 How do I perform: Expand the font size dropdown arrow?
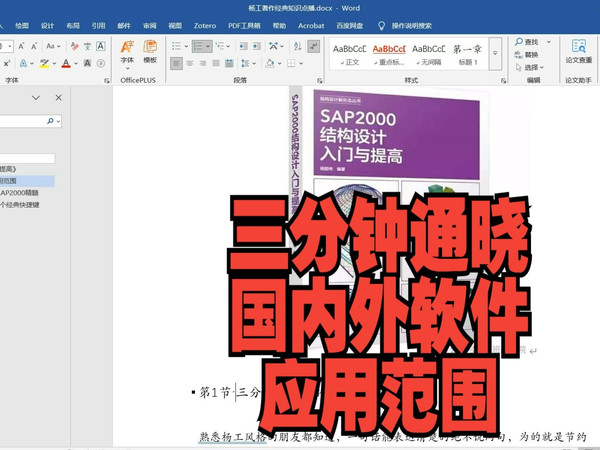click(10, 46)
